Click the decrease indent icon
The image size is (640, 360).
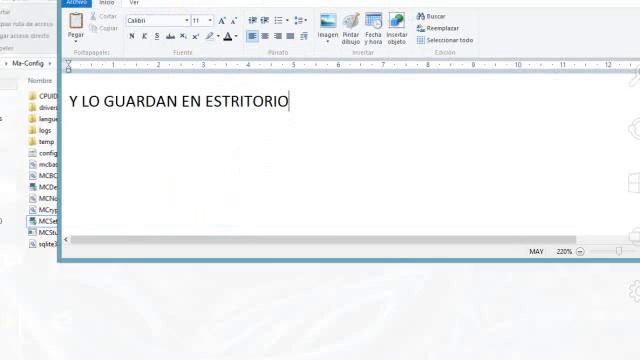tap(252, 20)
